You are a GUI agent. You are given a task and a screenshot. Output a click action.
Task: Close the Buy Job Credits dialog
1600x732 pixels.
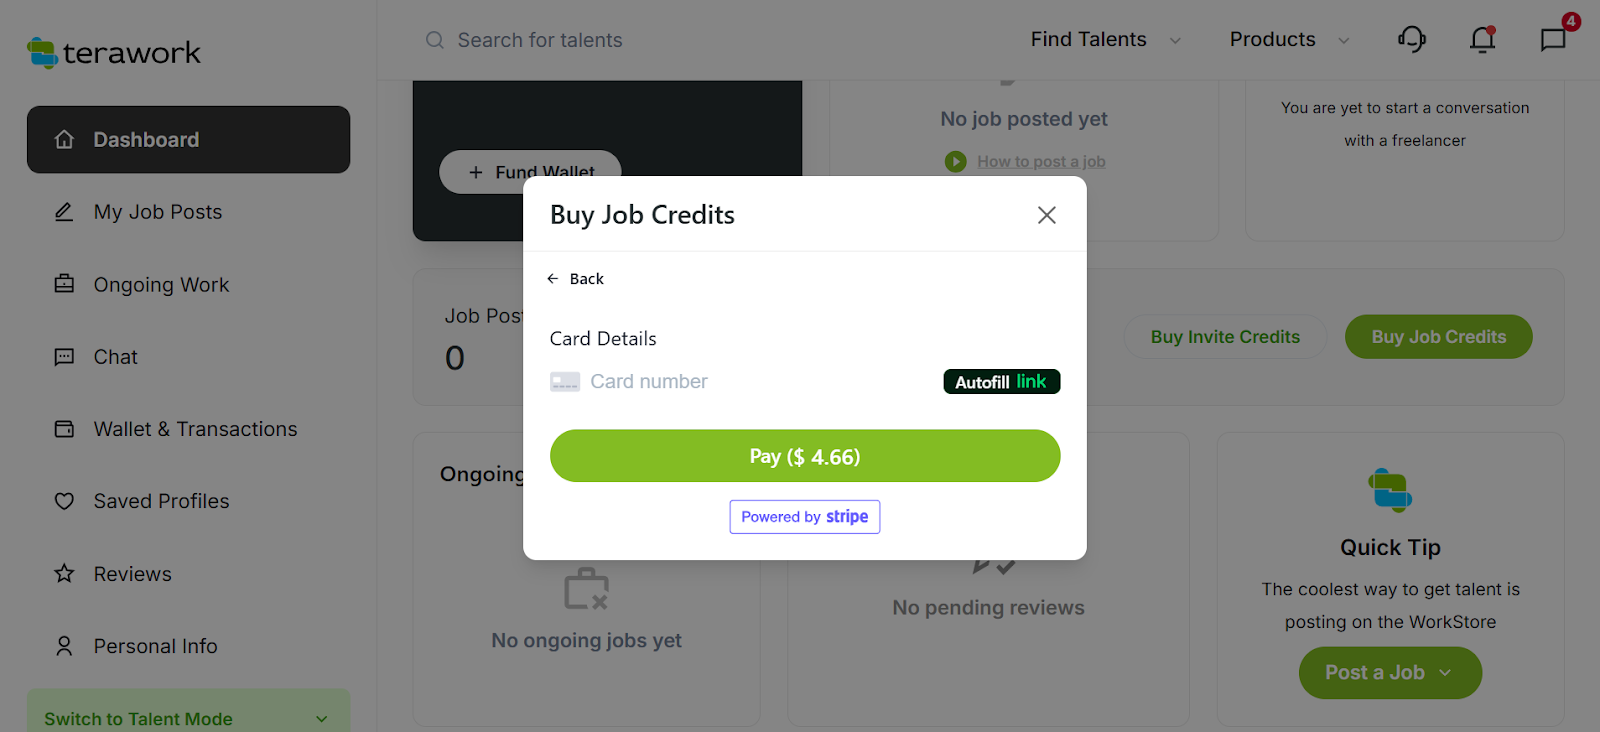(1046, 215)
